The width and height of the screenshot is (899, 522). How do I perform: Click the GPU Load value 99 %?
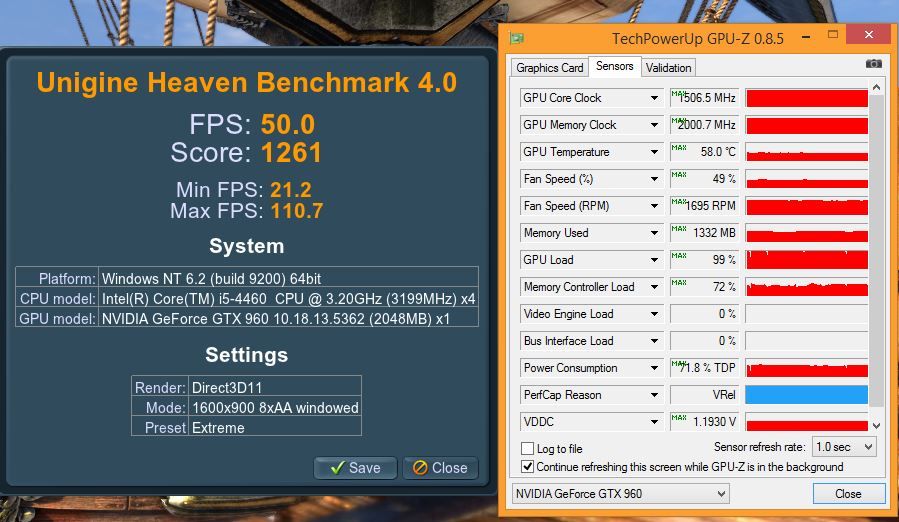[705, 260]
